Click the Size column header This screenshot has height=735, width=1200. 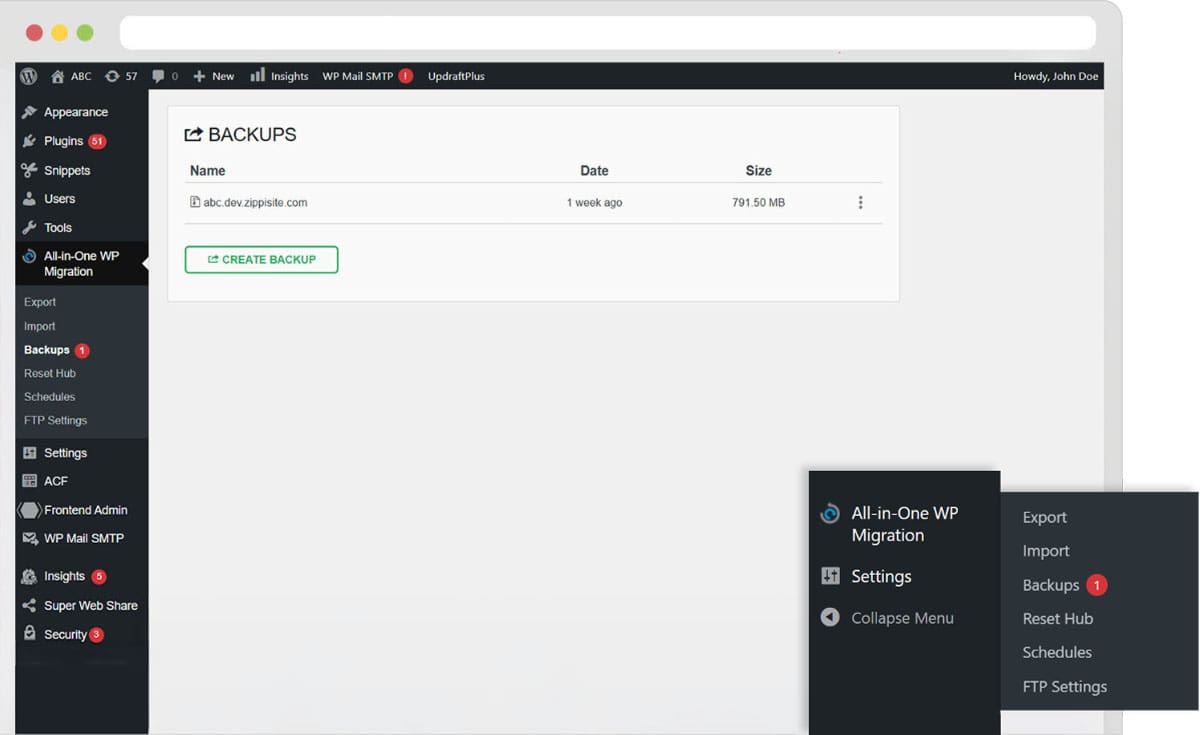pyautogui.click(x=758, y=171)
